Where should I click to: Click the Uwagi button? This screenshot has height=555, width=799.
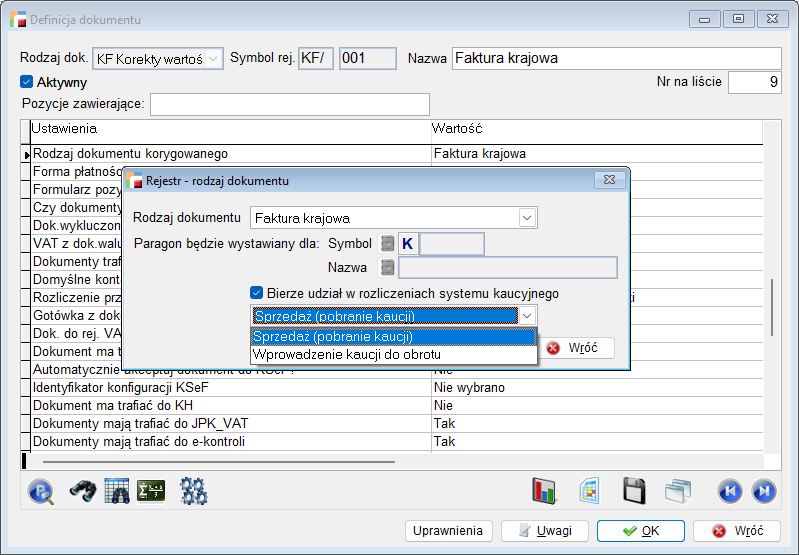[545, 531]
